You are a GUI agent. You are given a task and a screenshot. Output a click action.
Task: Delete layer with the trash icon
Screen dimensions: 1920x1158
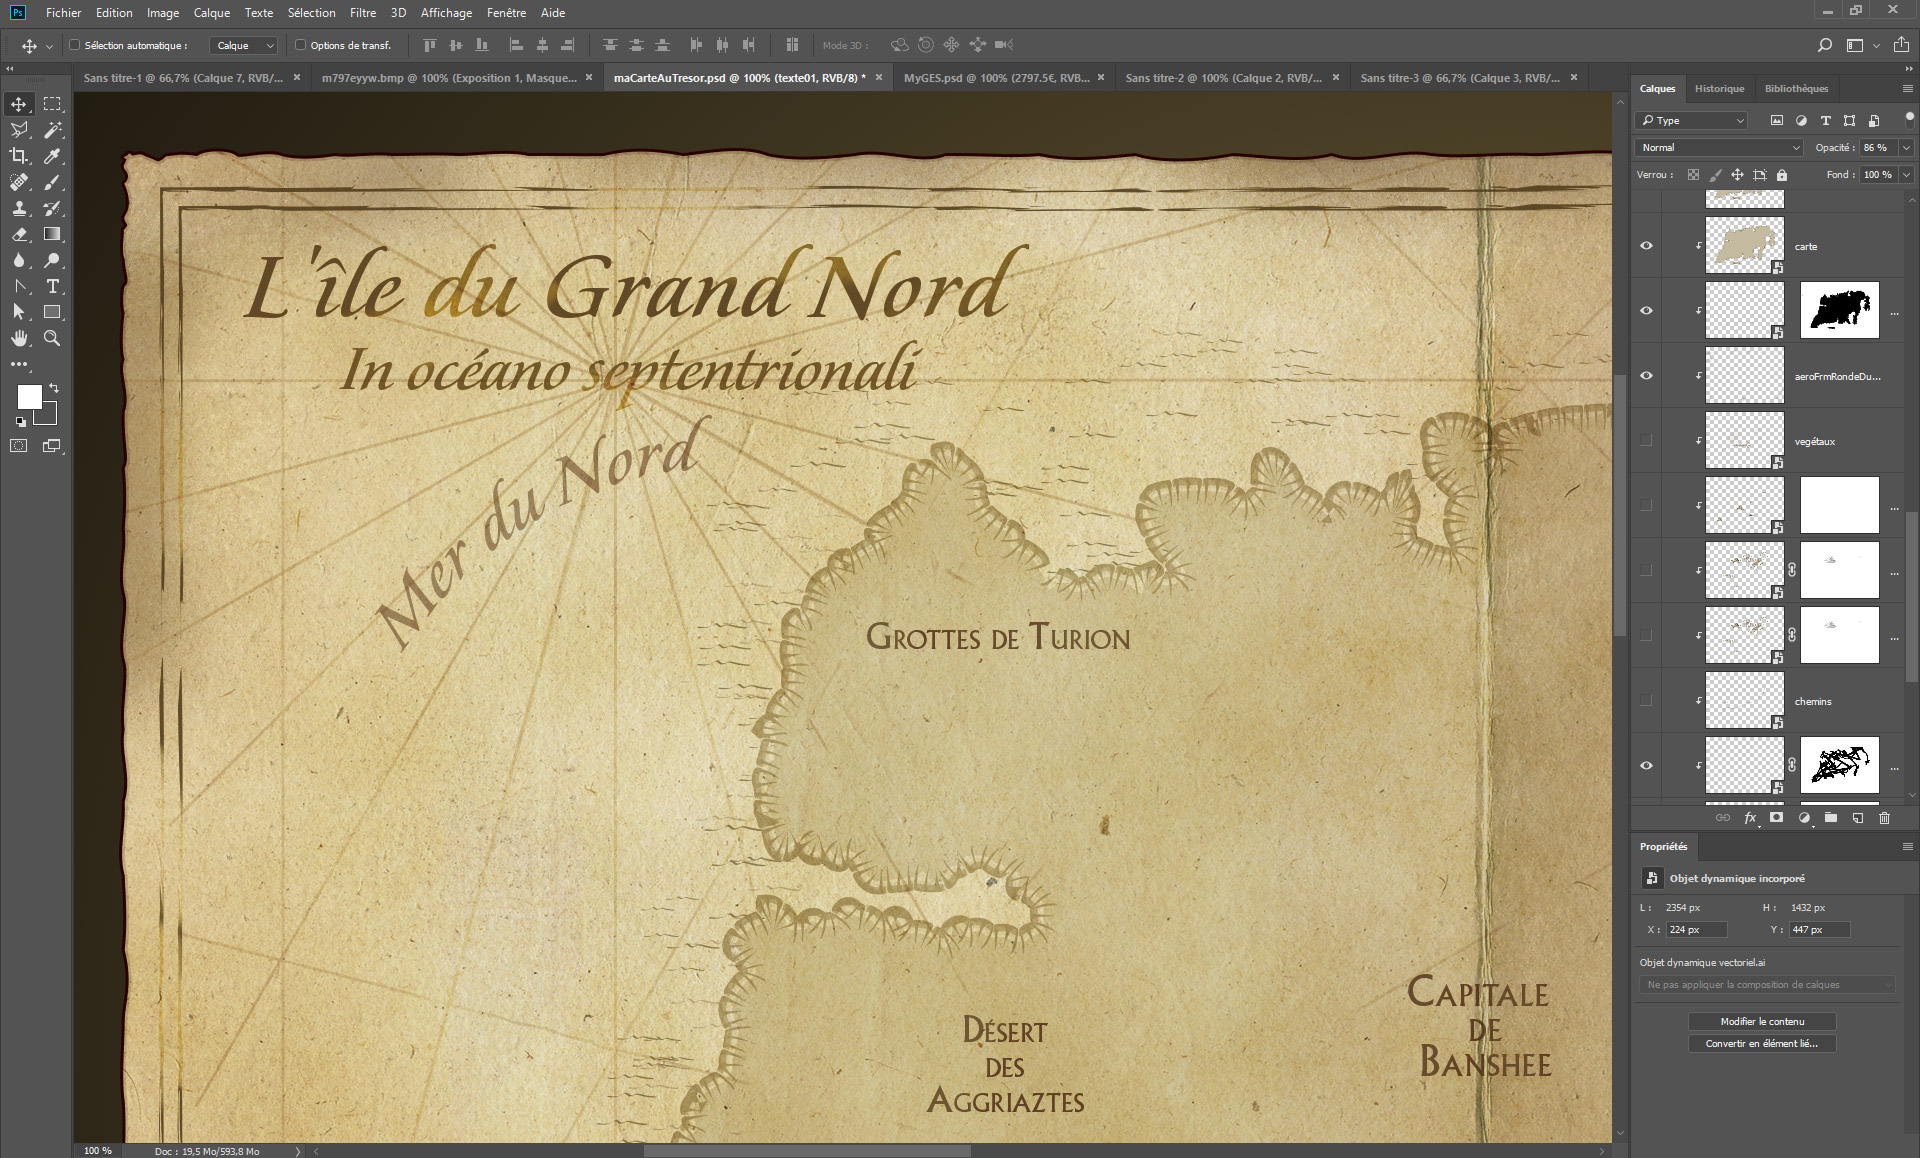pos(1884,818)
